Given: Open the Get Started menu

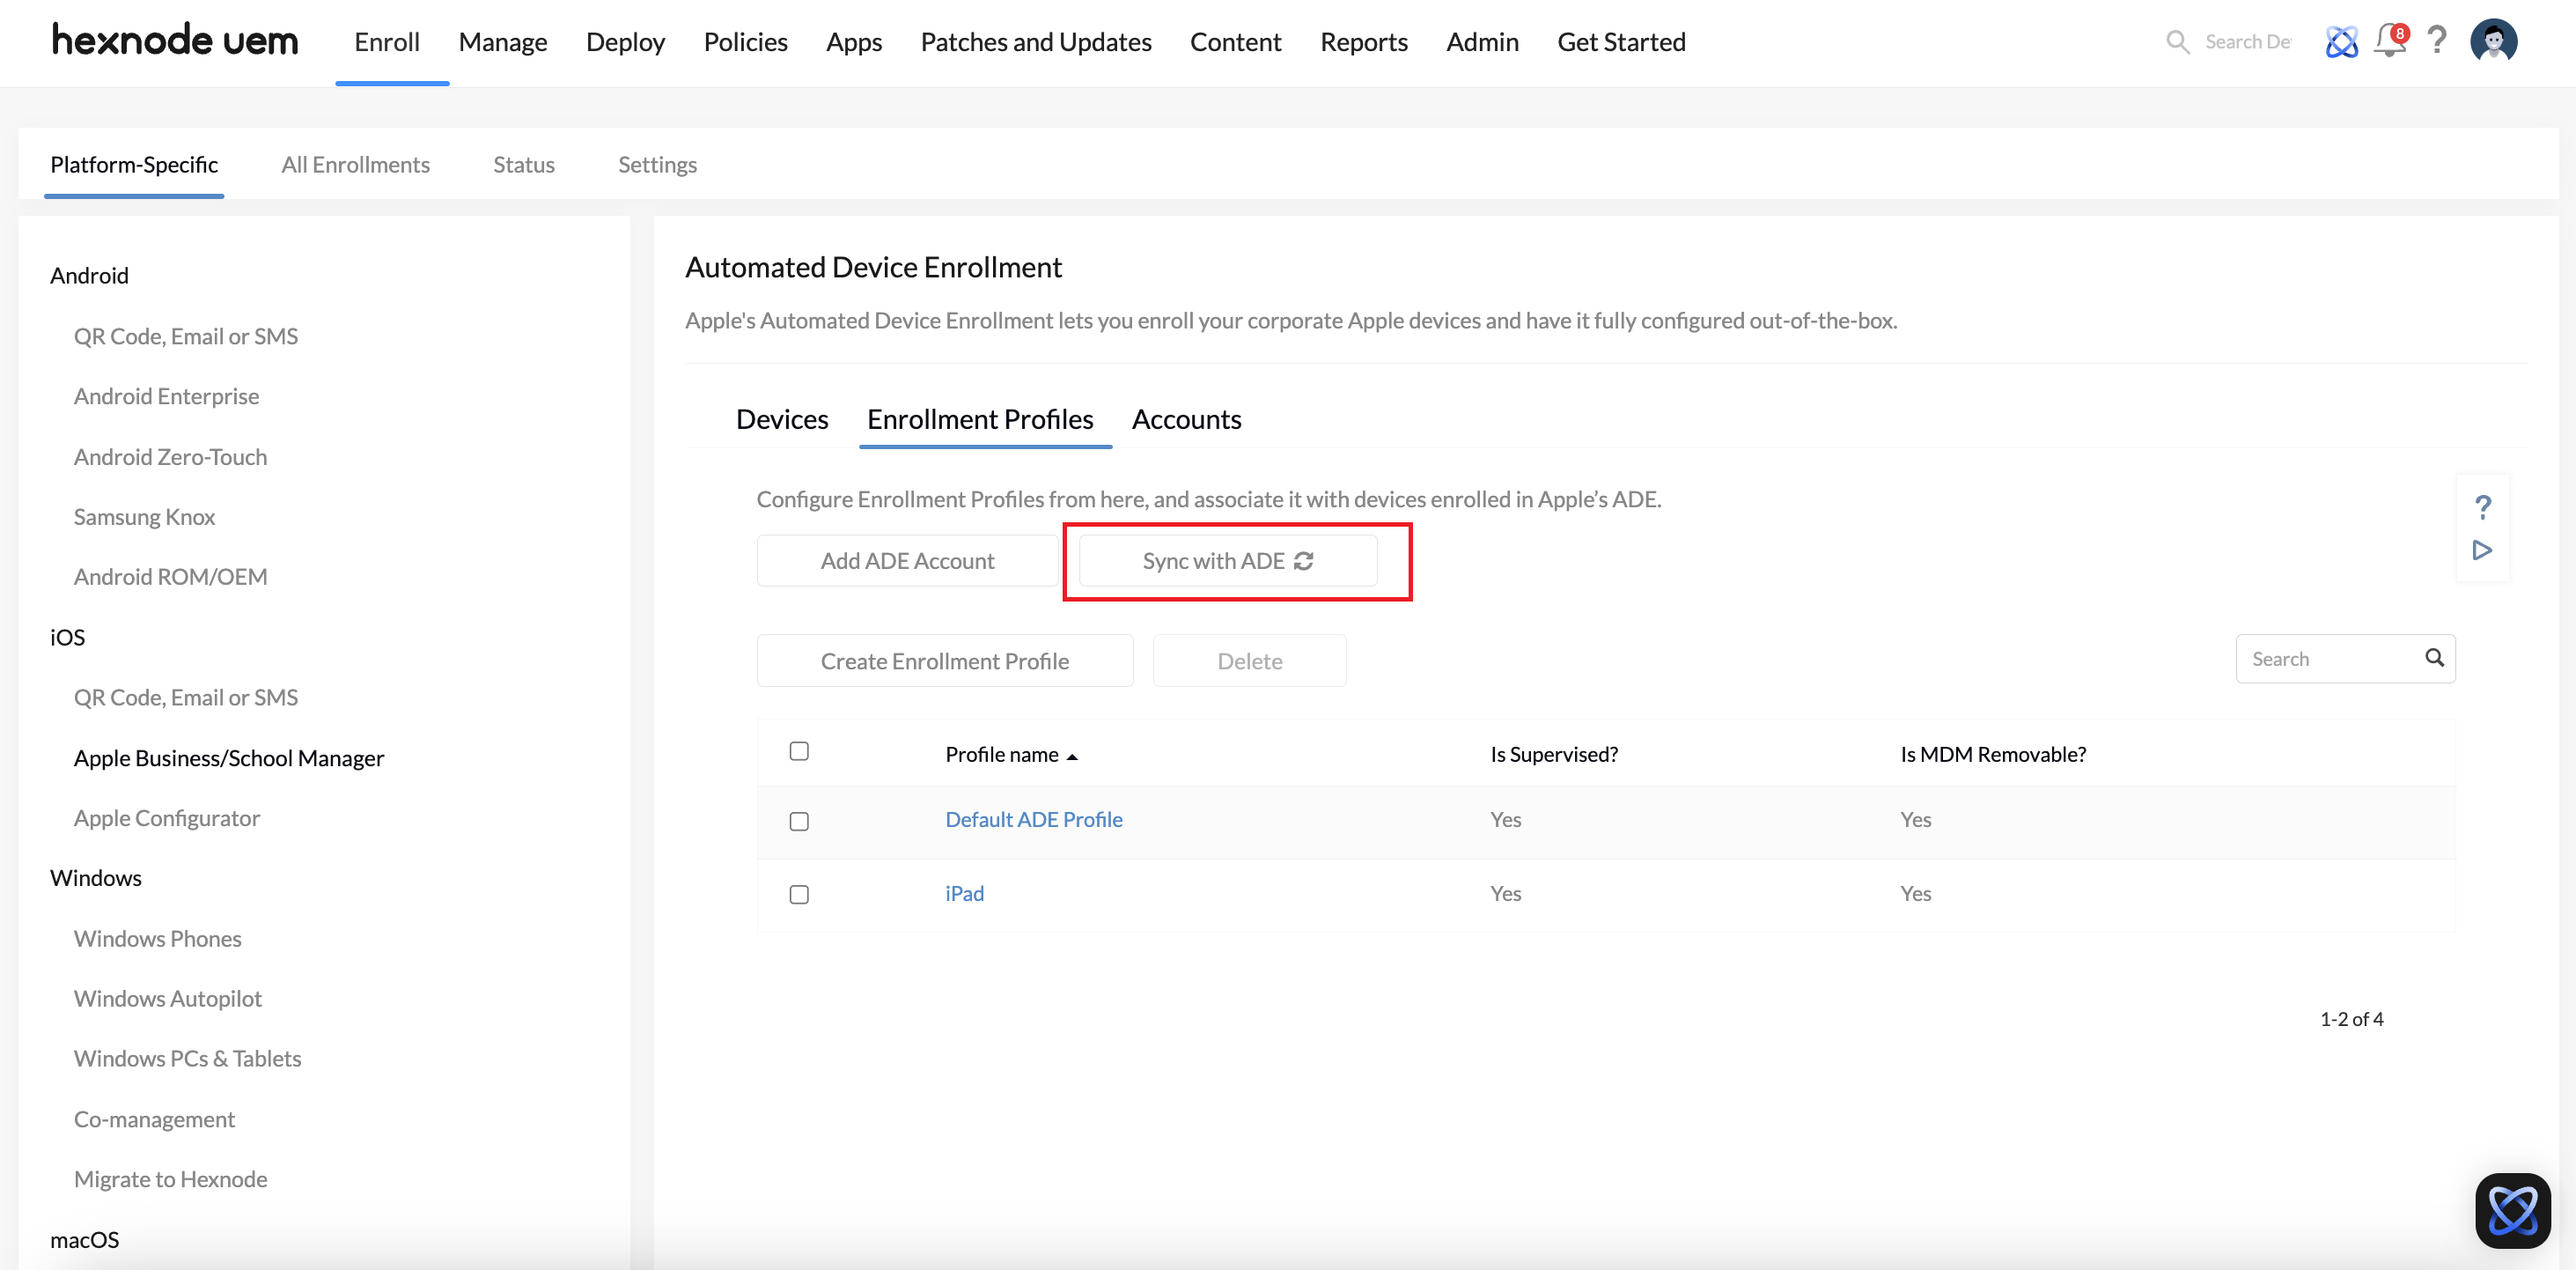Looking at the screenshot, I should click(1621, 42).
